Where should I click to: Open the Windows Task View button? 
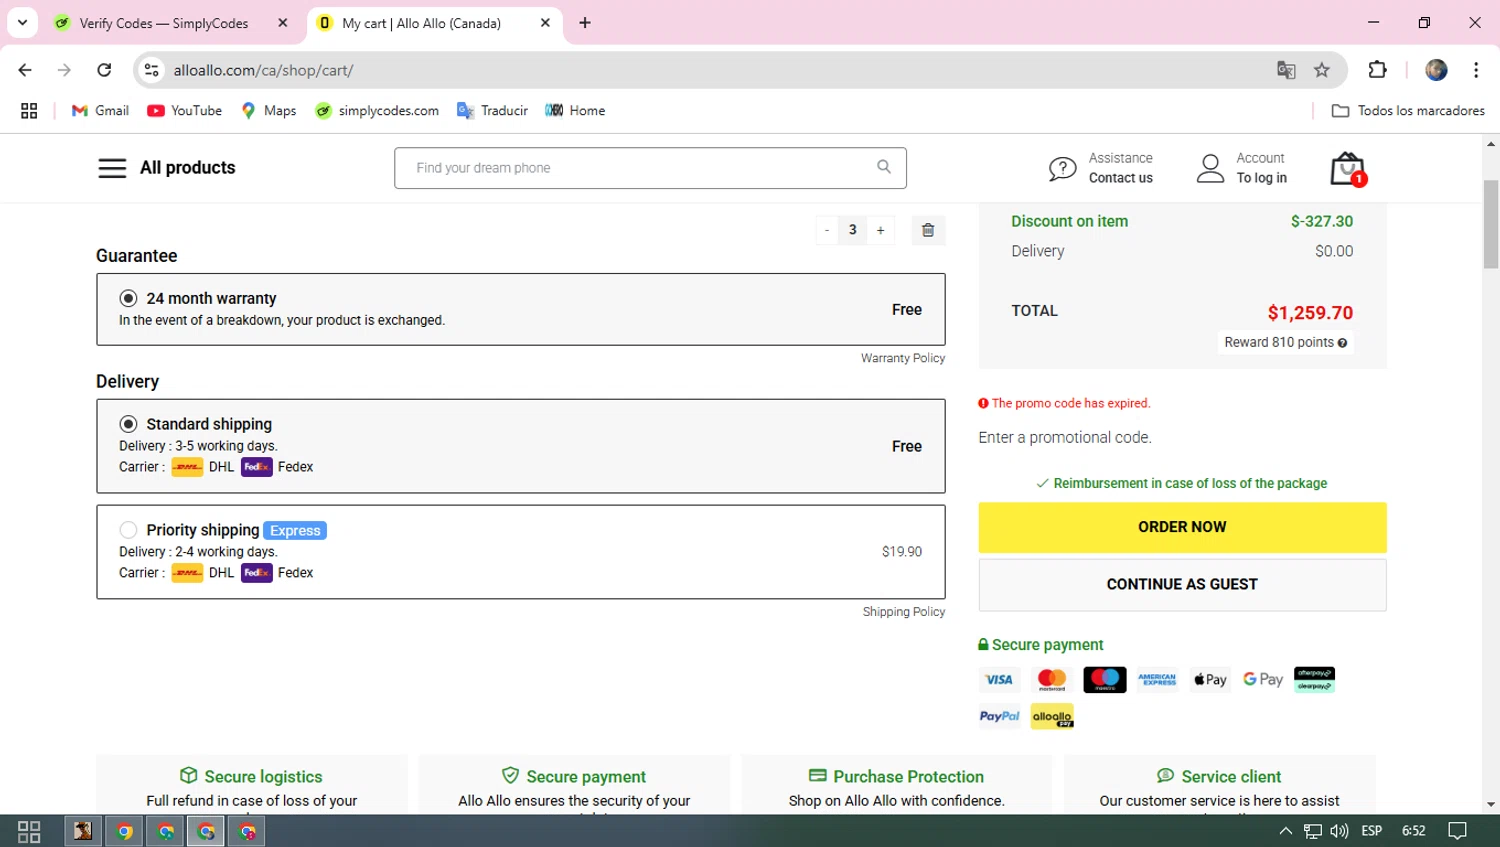pyautogui.click(x=29, y=831)
